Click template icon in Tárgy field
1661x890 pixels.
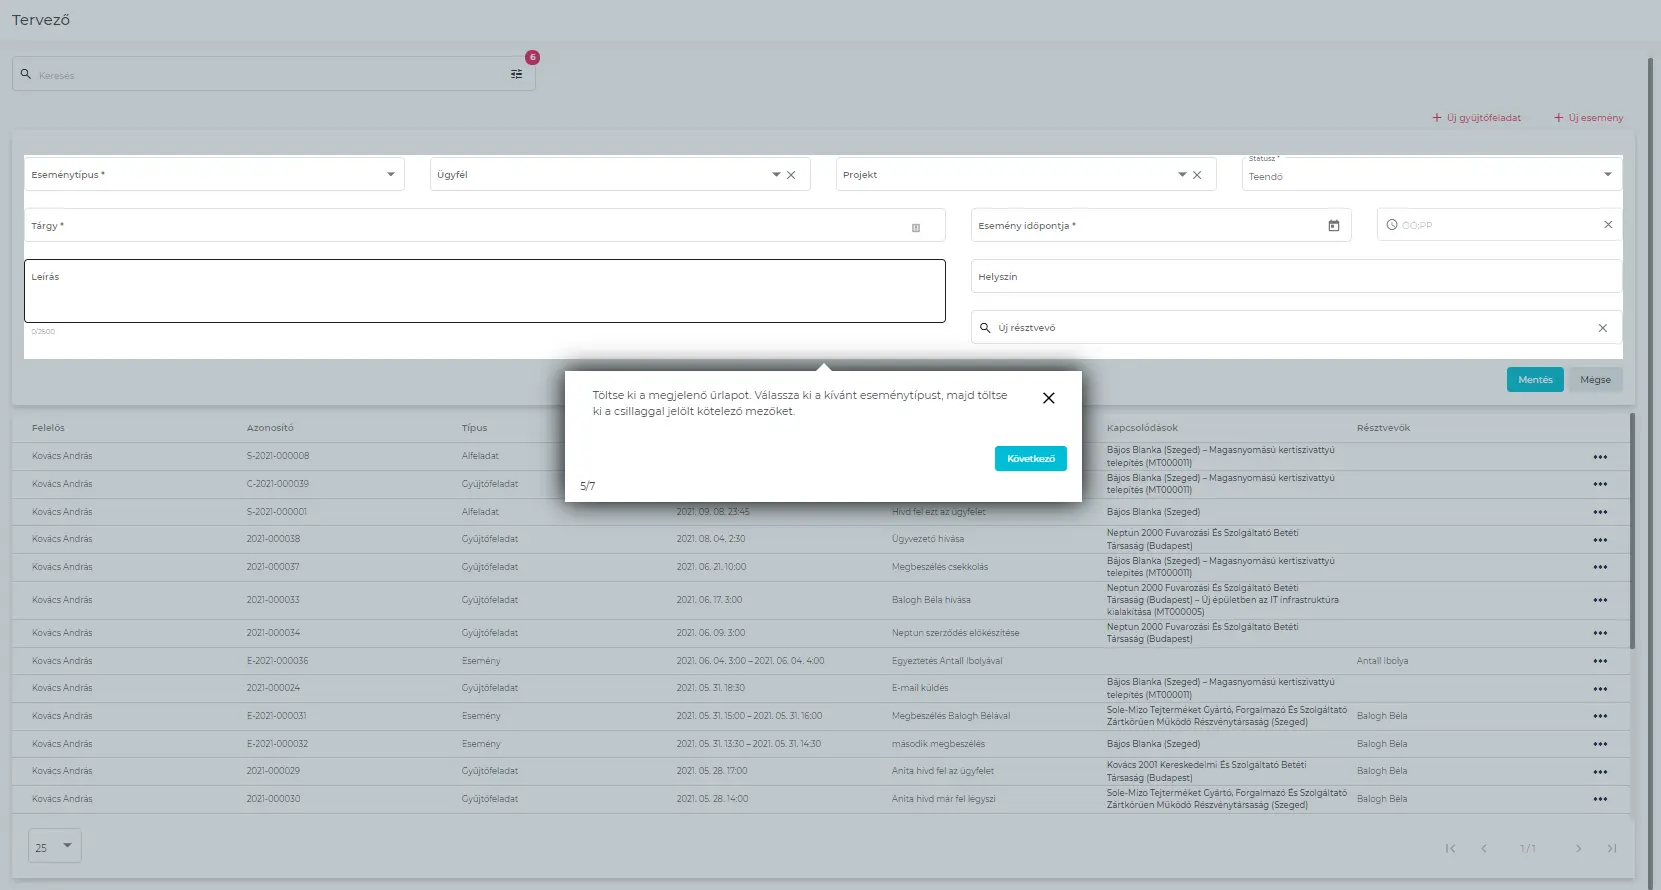915,228
